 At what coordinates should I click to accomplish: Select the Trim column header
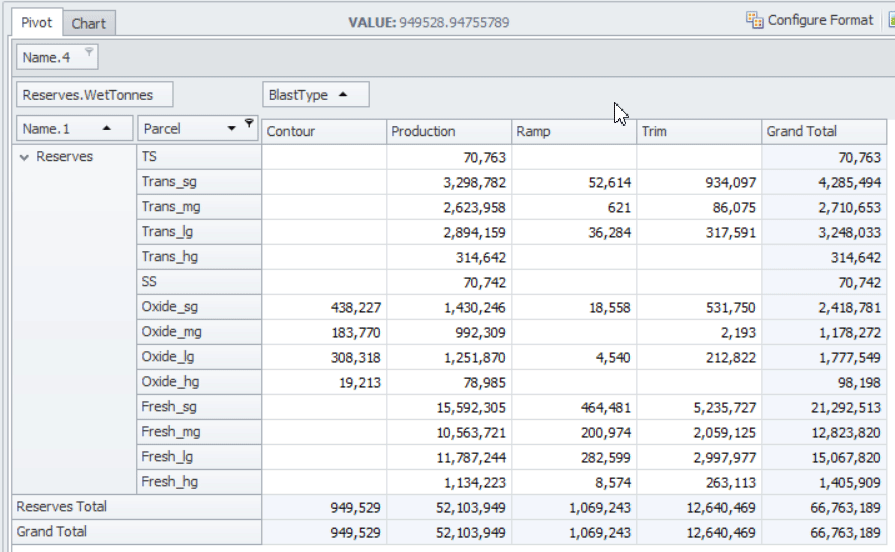click(x=698, y=131)
